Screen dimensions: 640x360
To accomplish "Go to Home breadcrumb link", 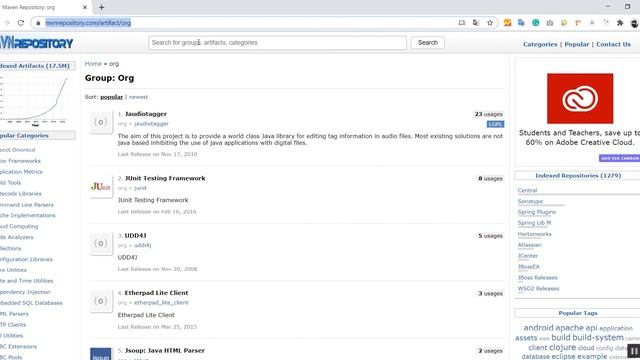I will click(x=93, y=64).
